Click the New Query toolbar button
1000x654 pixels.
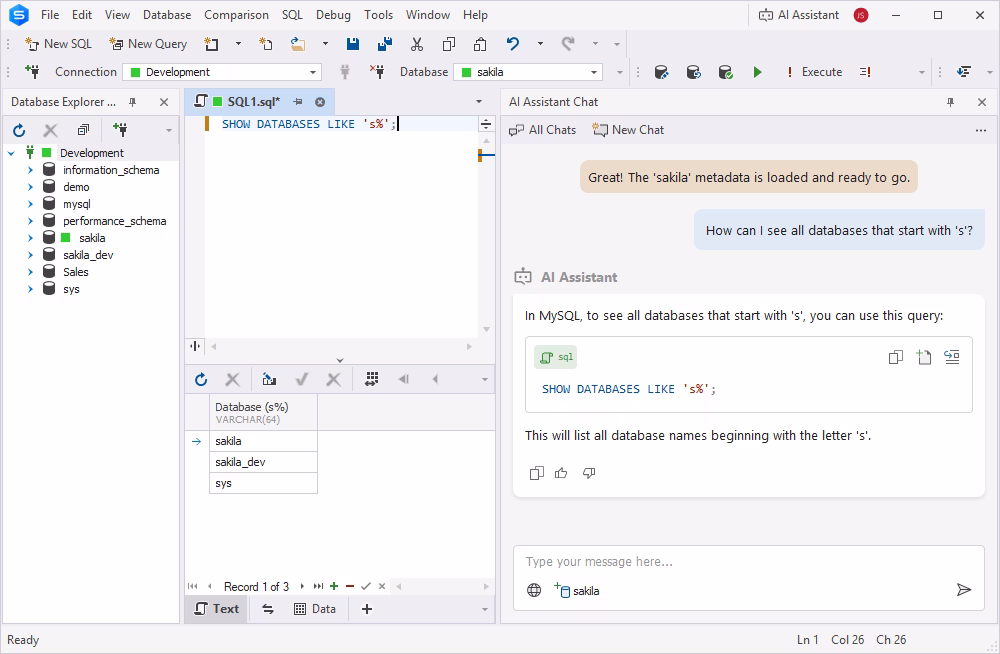coord(148,44)
